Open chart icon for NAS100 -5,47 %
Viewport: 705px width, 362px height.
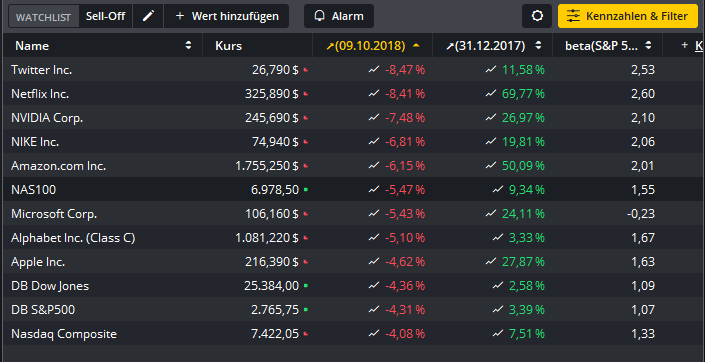click(374, 190)
